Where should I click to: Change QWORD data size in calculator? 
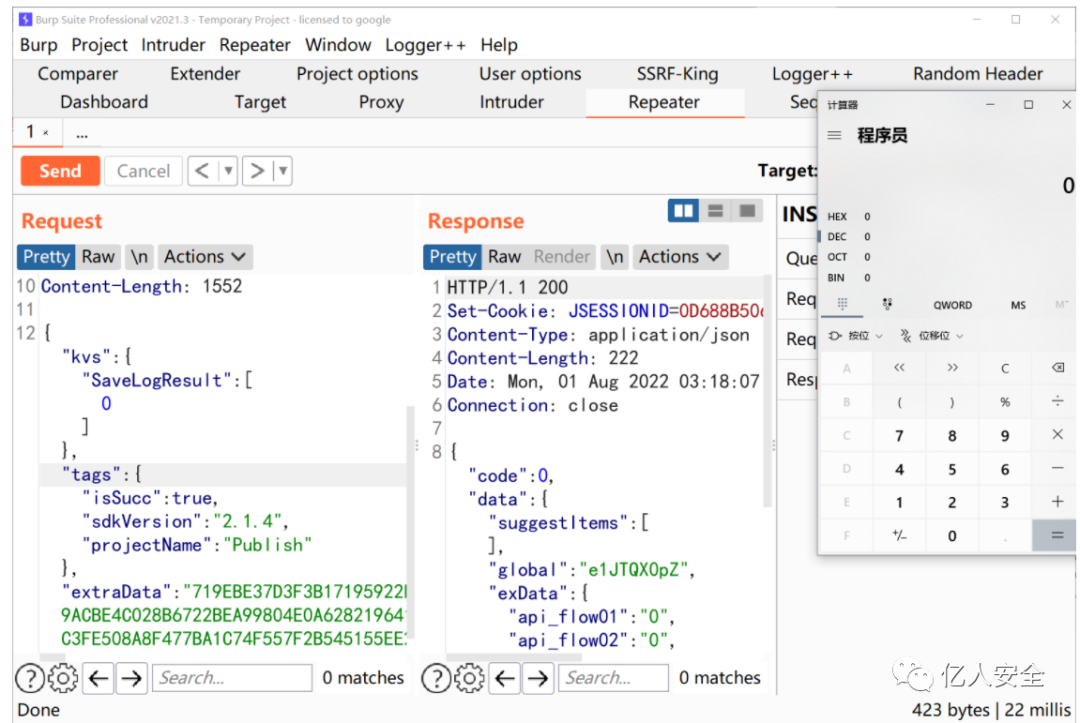tap(953, 304)
